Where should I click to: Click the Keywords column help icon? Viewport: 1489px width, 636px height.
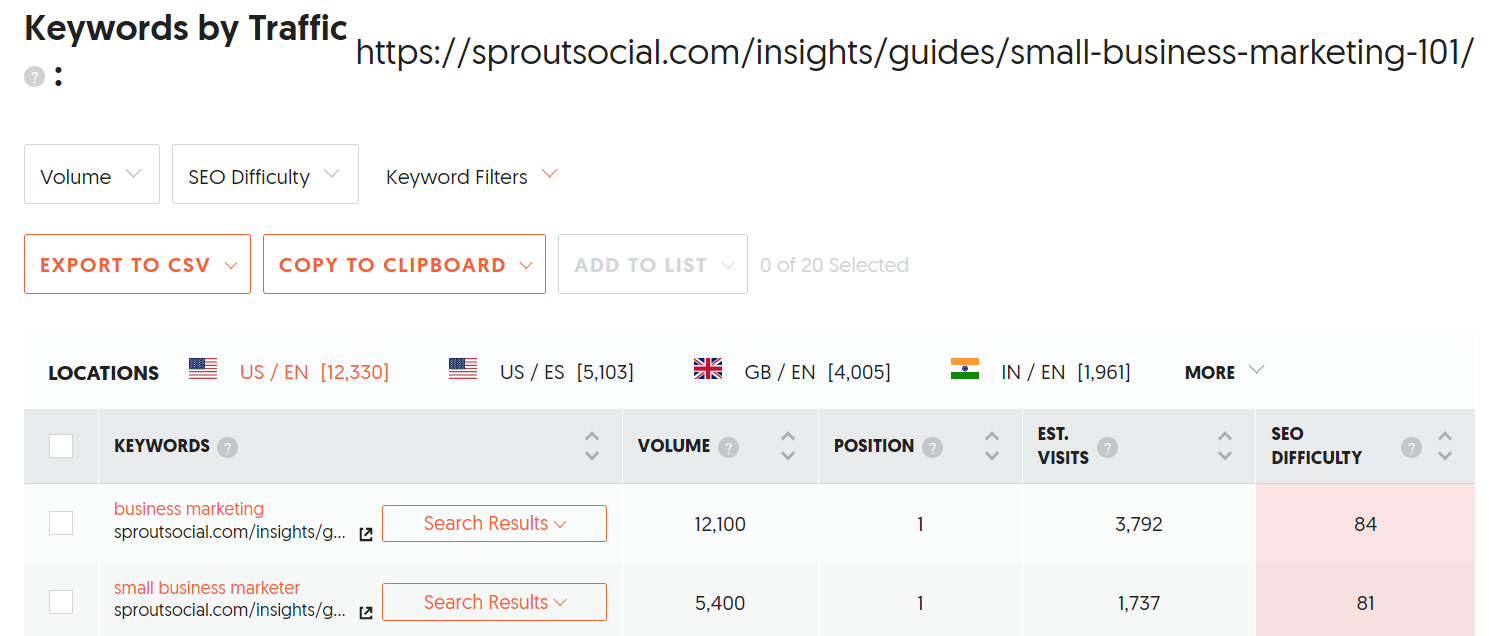tap(228, 447)
